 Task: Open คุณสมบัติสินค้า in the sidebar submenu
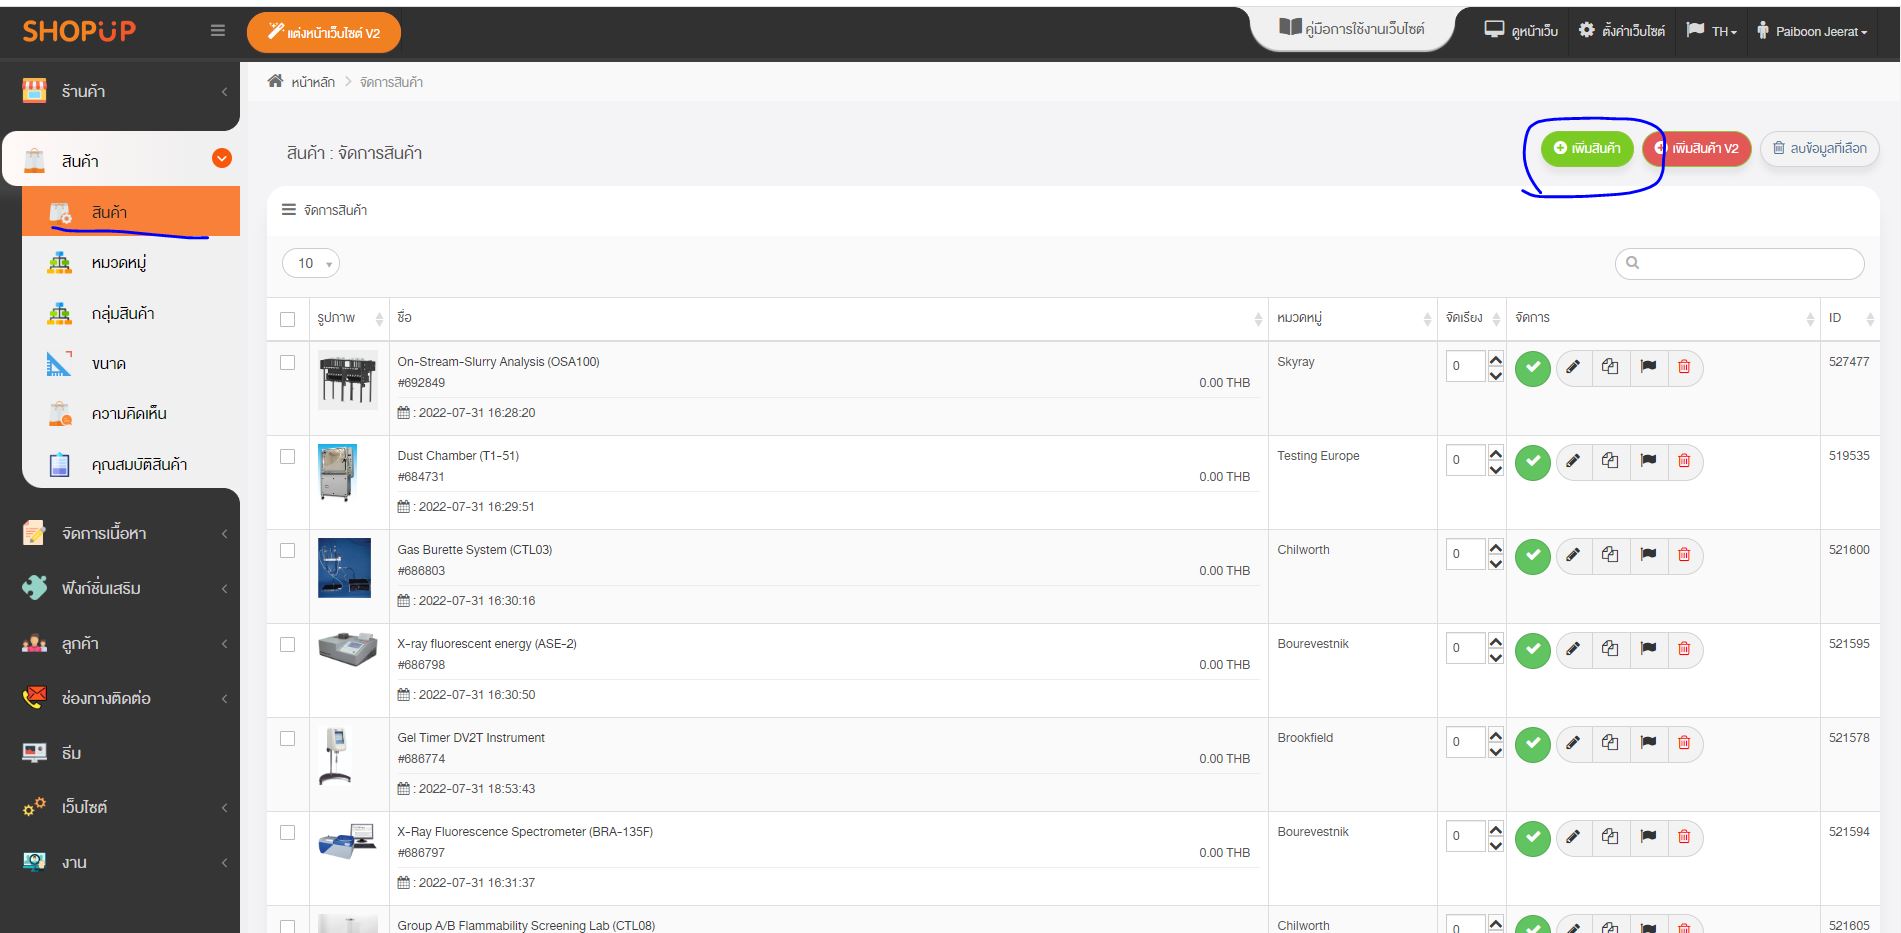coord(131,464)
